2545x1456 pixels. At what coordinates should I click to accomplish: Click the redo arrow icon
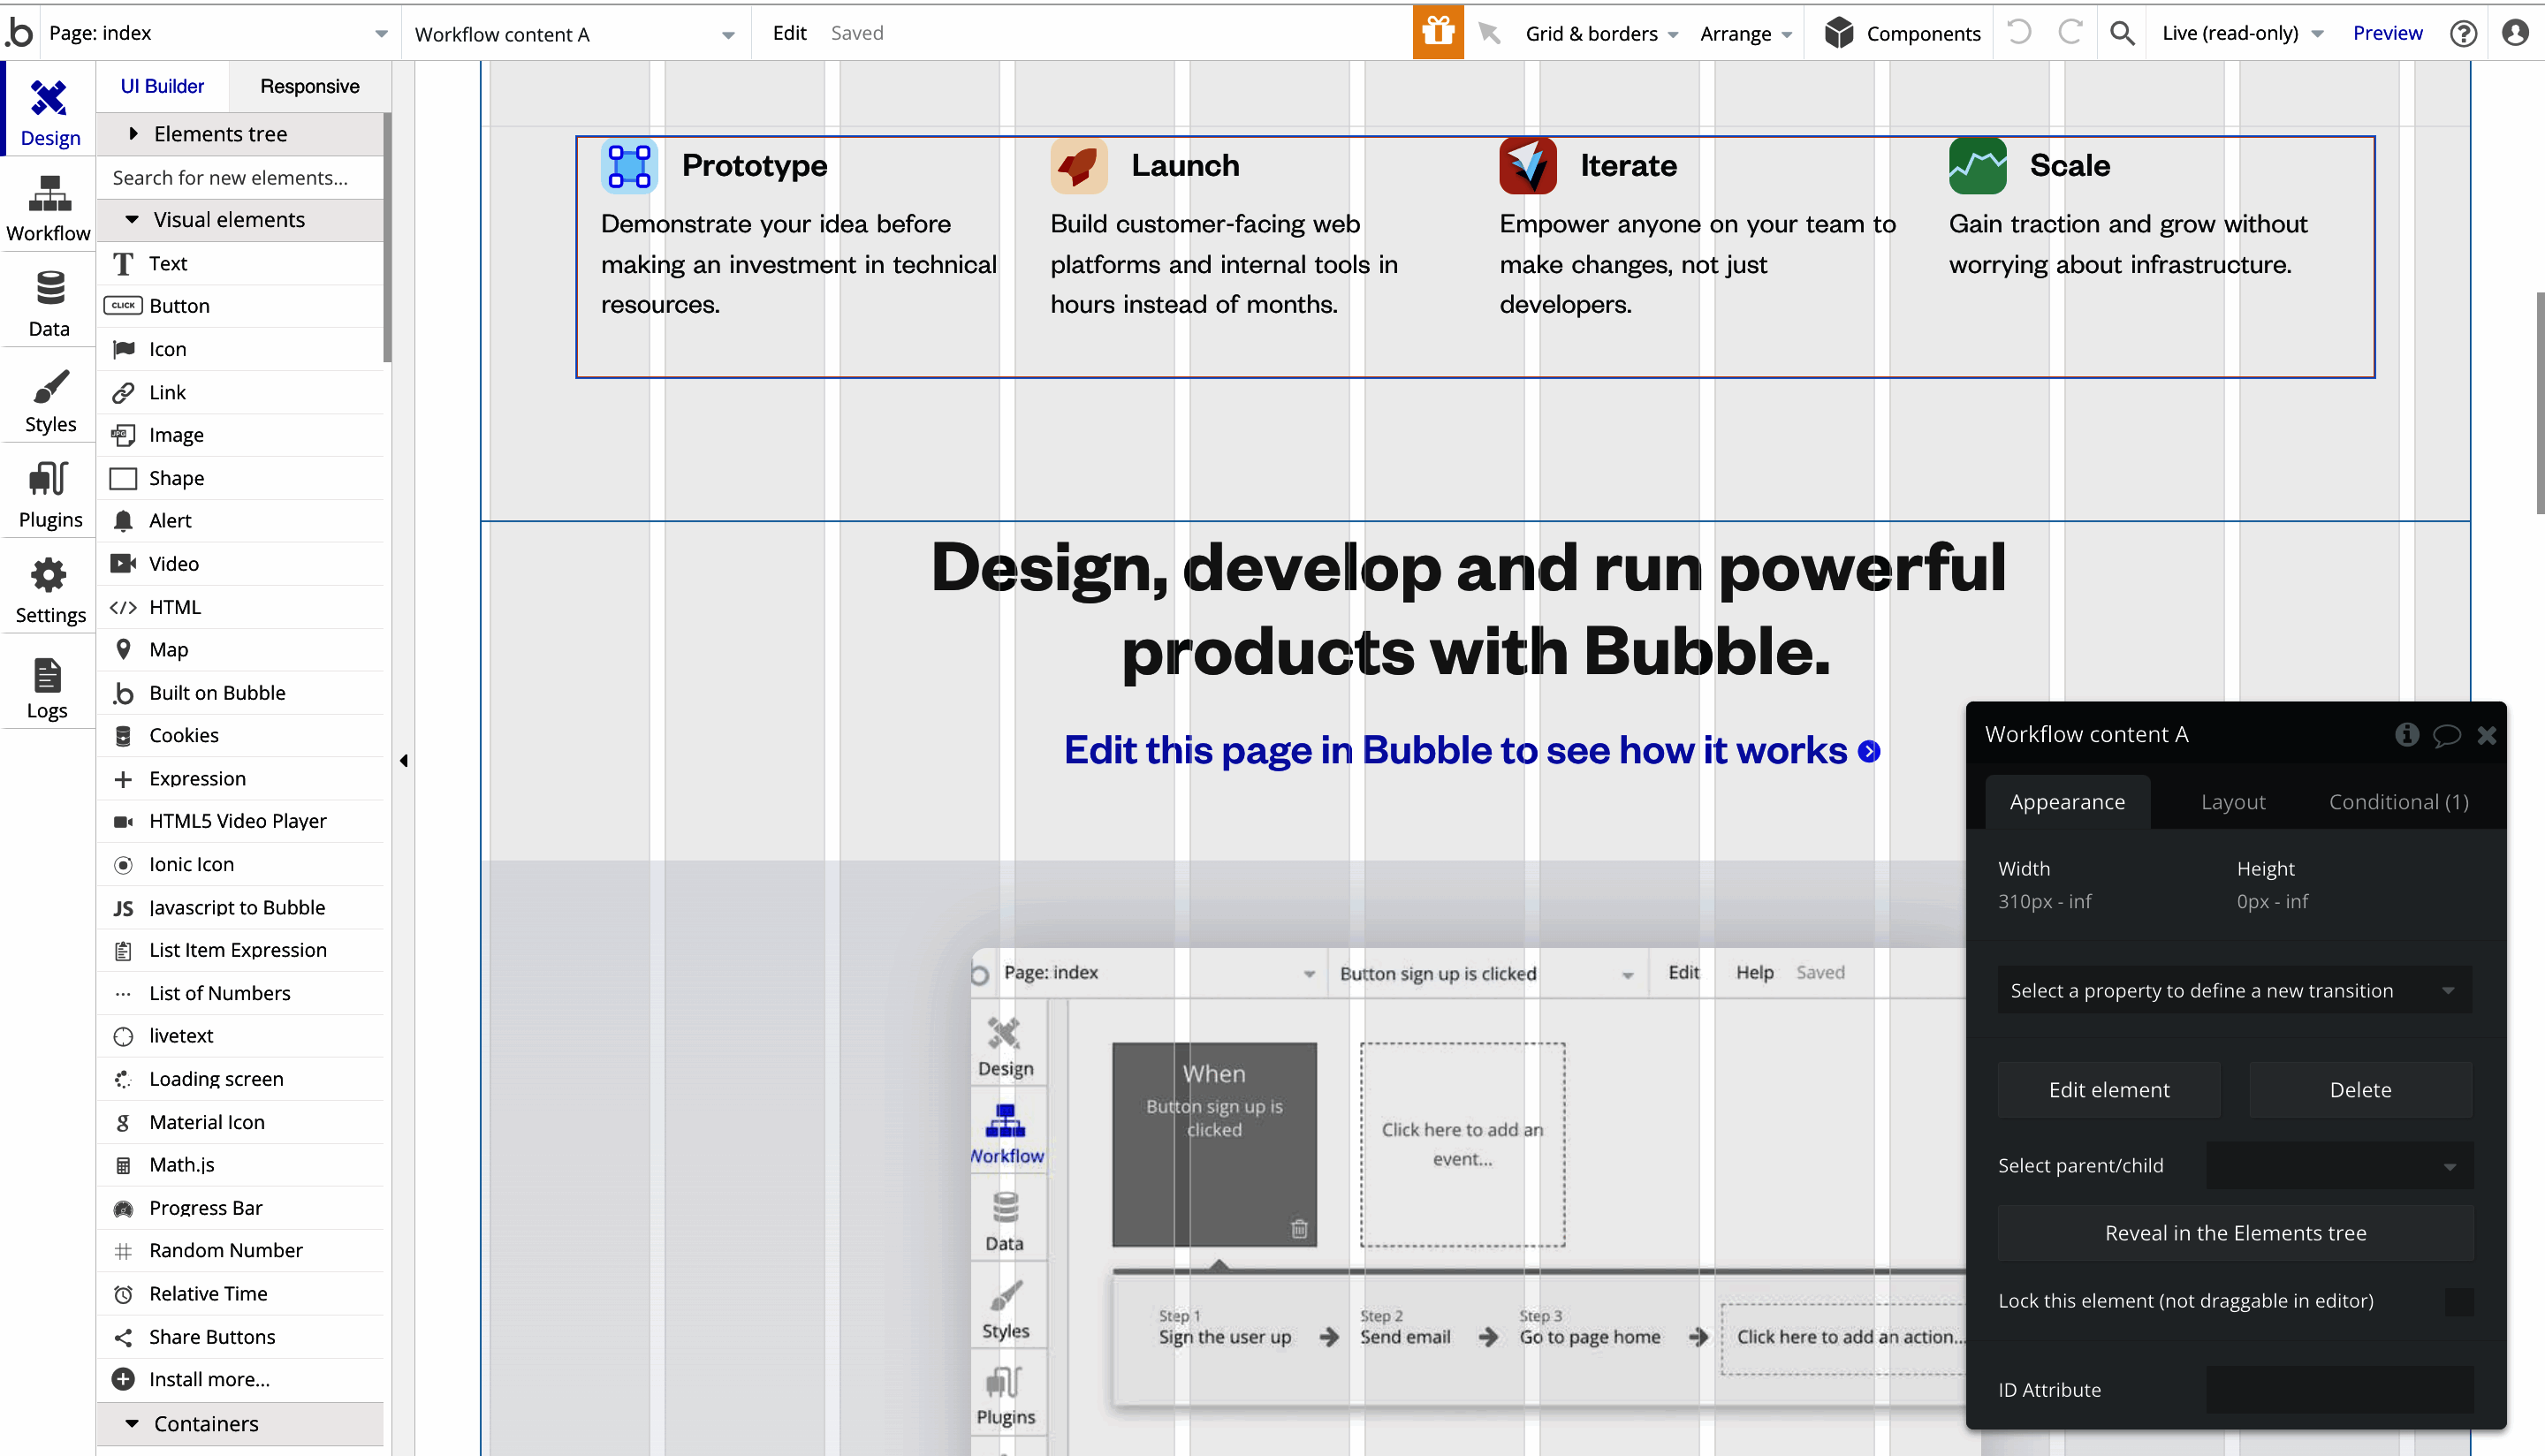pos(2070,32)
